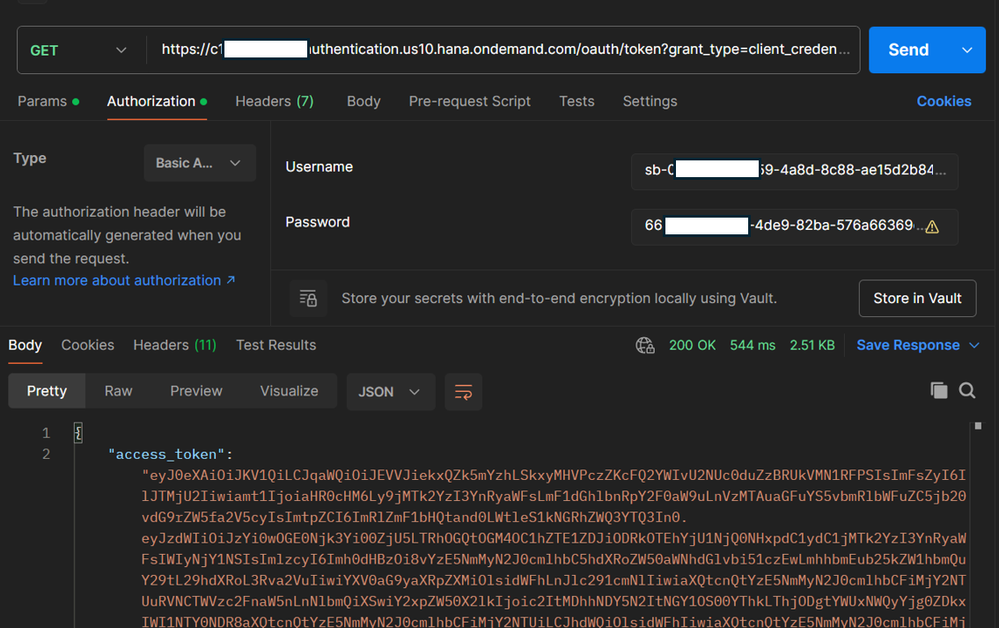Click the search response icon
Viewport: 999px width, 628px height.
967,390
